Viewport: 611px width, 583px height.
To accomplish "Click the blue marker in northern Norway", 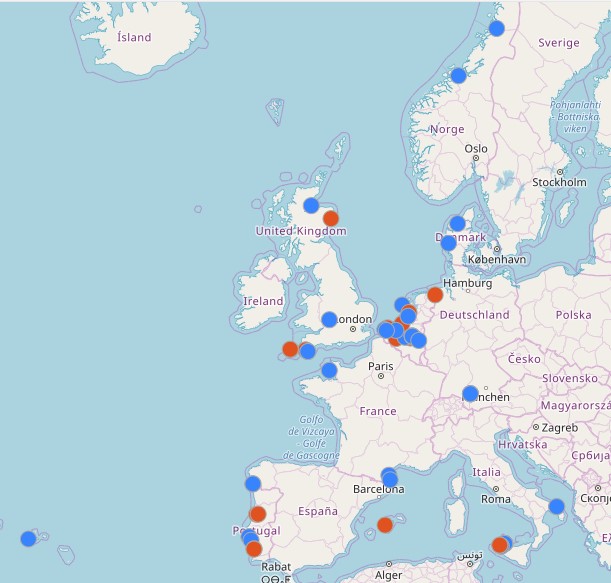I will (497, 28).
